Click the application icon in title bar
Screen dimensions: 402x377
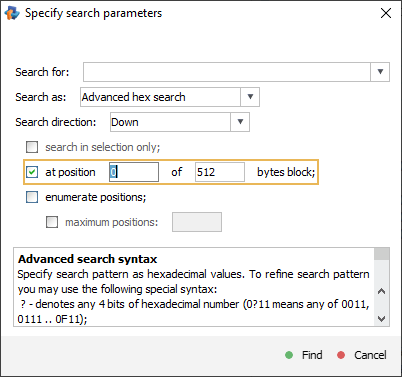pos(12,13)
